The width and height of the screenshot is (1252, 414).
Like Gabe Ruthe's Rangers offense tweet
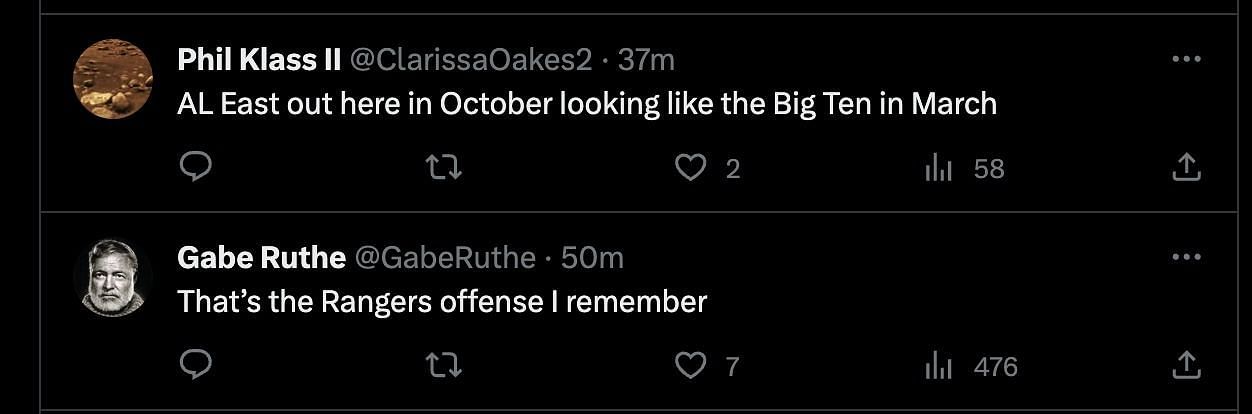690,366
